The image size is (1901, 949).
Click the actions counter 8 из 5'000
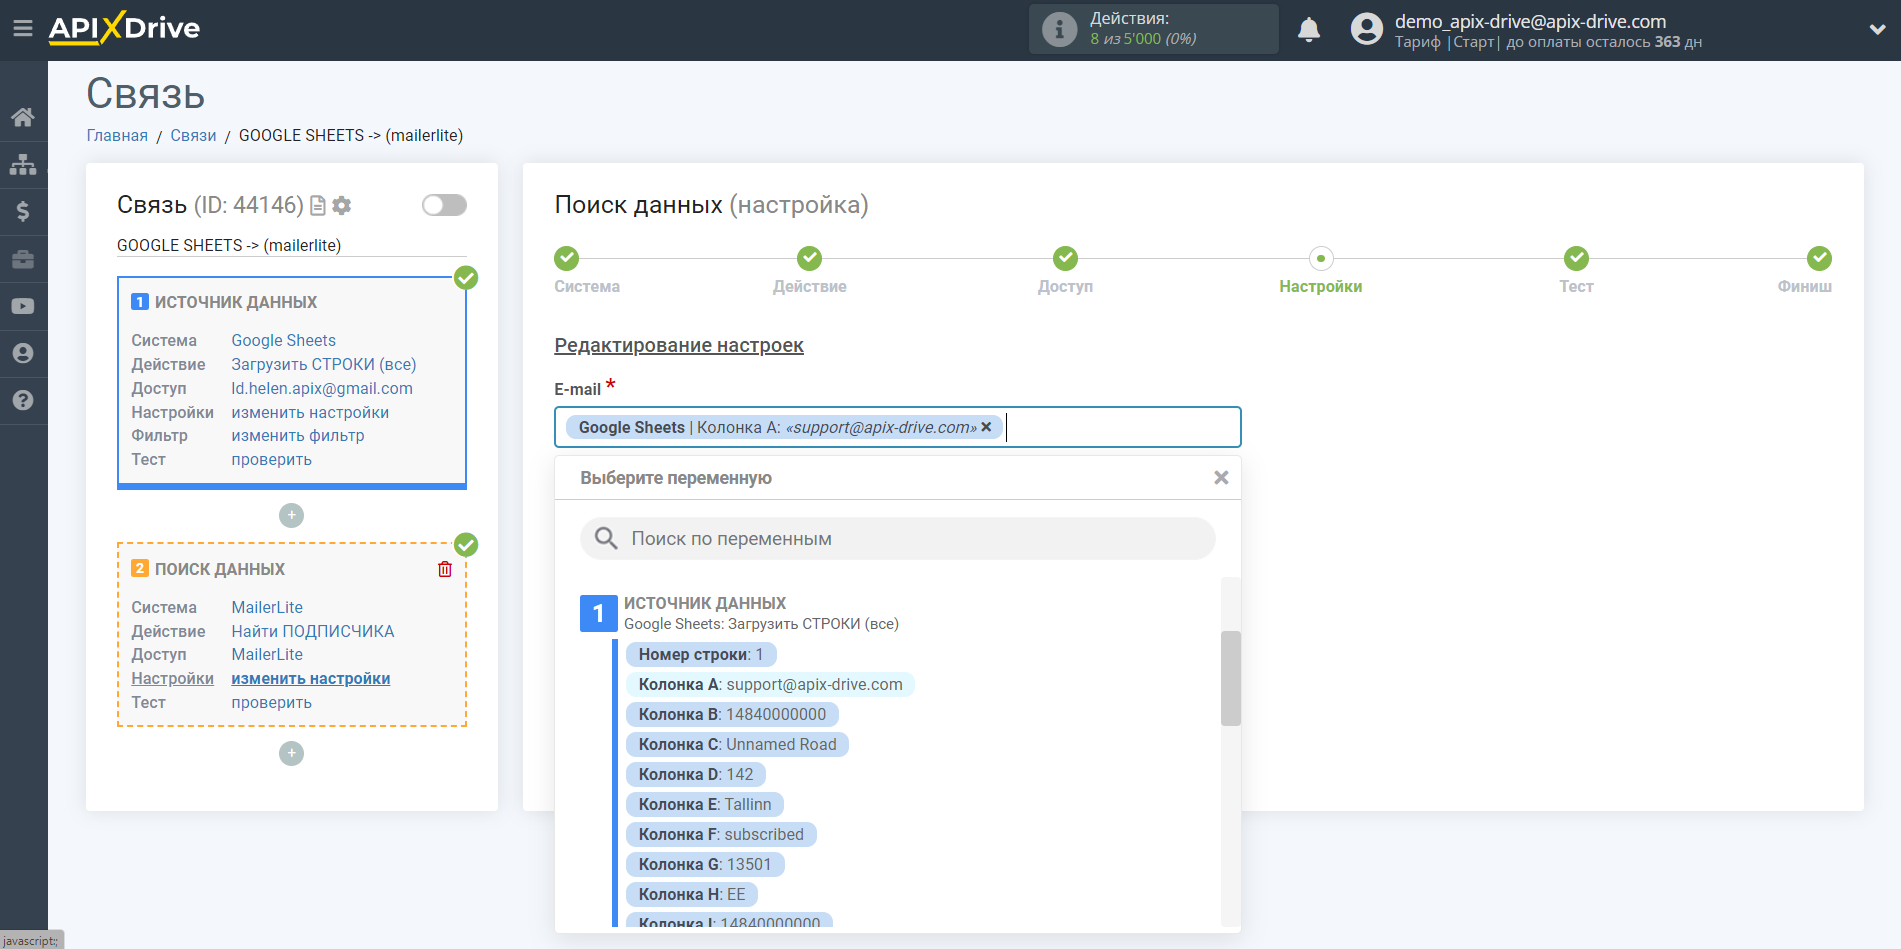point(1143,39)
